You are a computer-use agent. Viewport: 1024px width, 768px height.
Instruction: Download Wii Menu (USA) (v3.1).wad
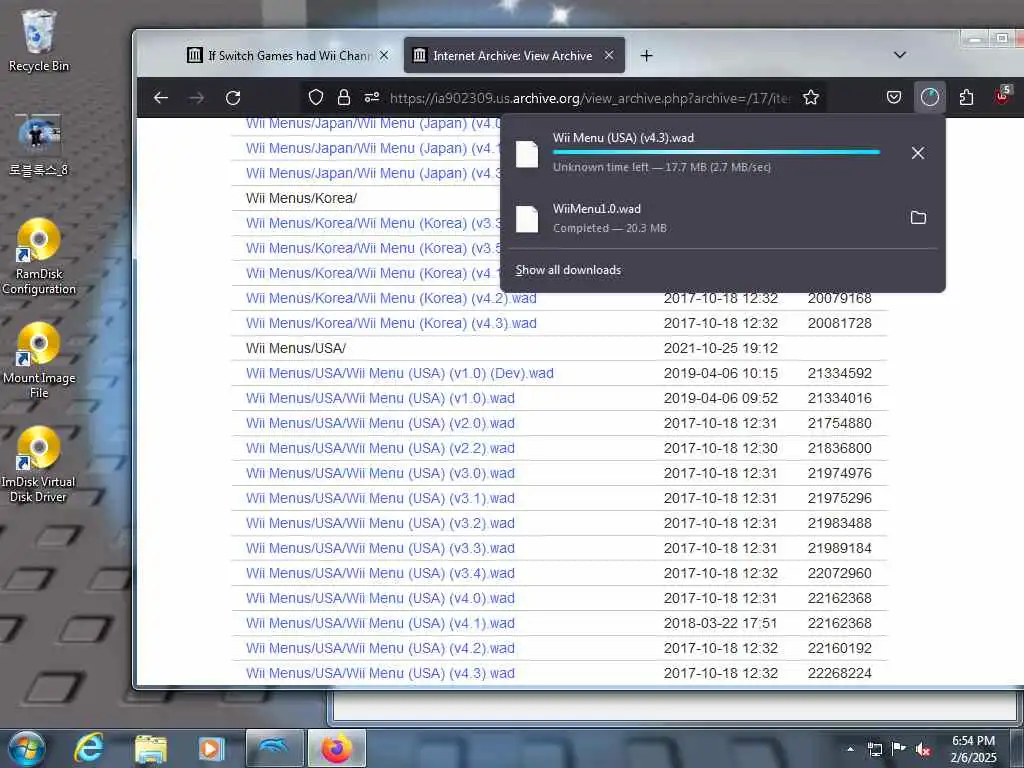(380, 498)
